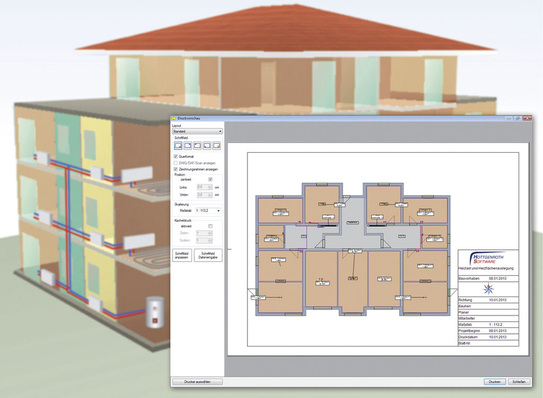Select the fourth Schriftfeld position icon
The width and height of the screenshot is (543, 398).
coord(207,146)
